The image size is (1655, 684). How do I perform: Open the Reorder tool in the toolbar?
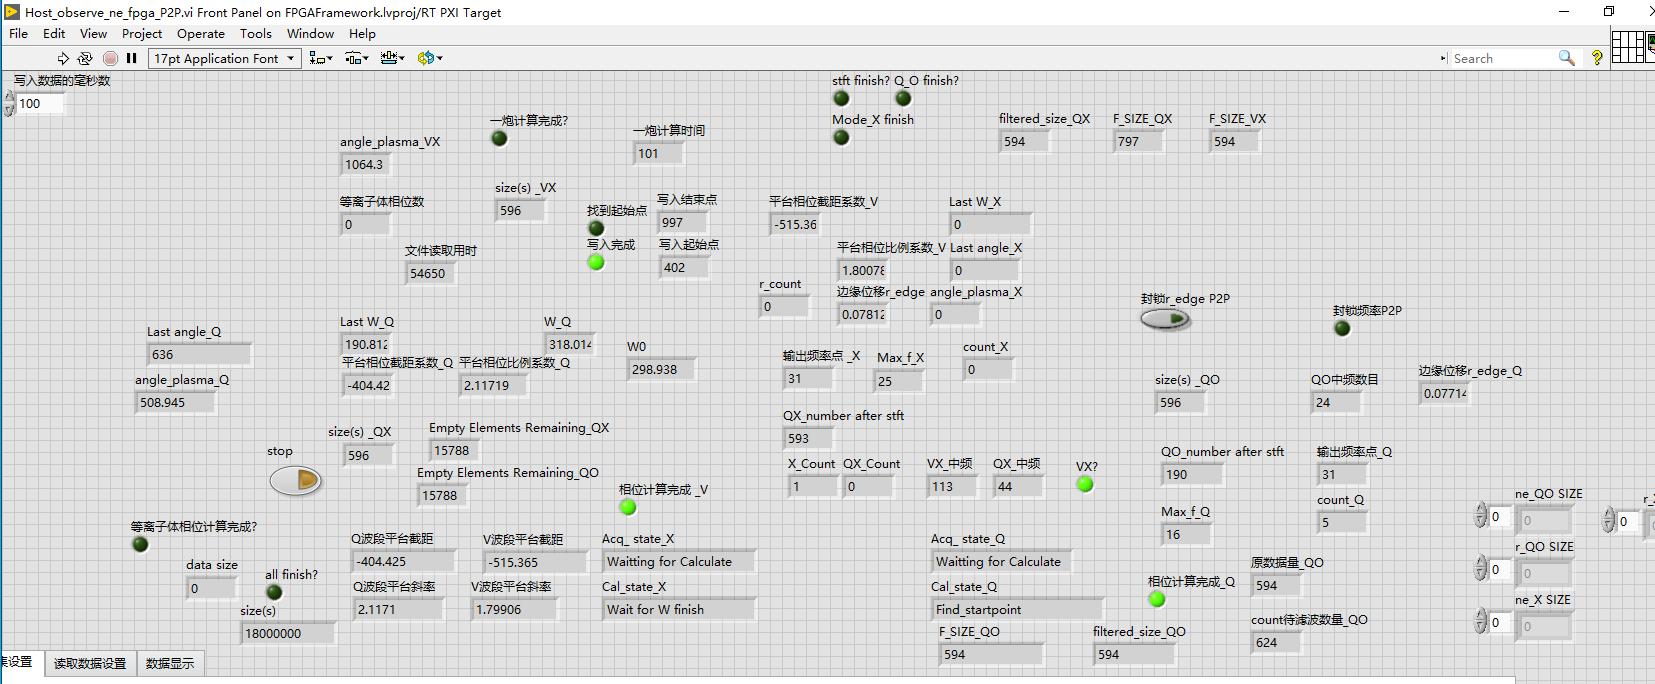click(x=430, y=59)
